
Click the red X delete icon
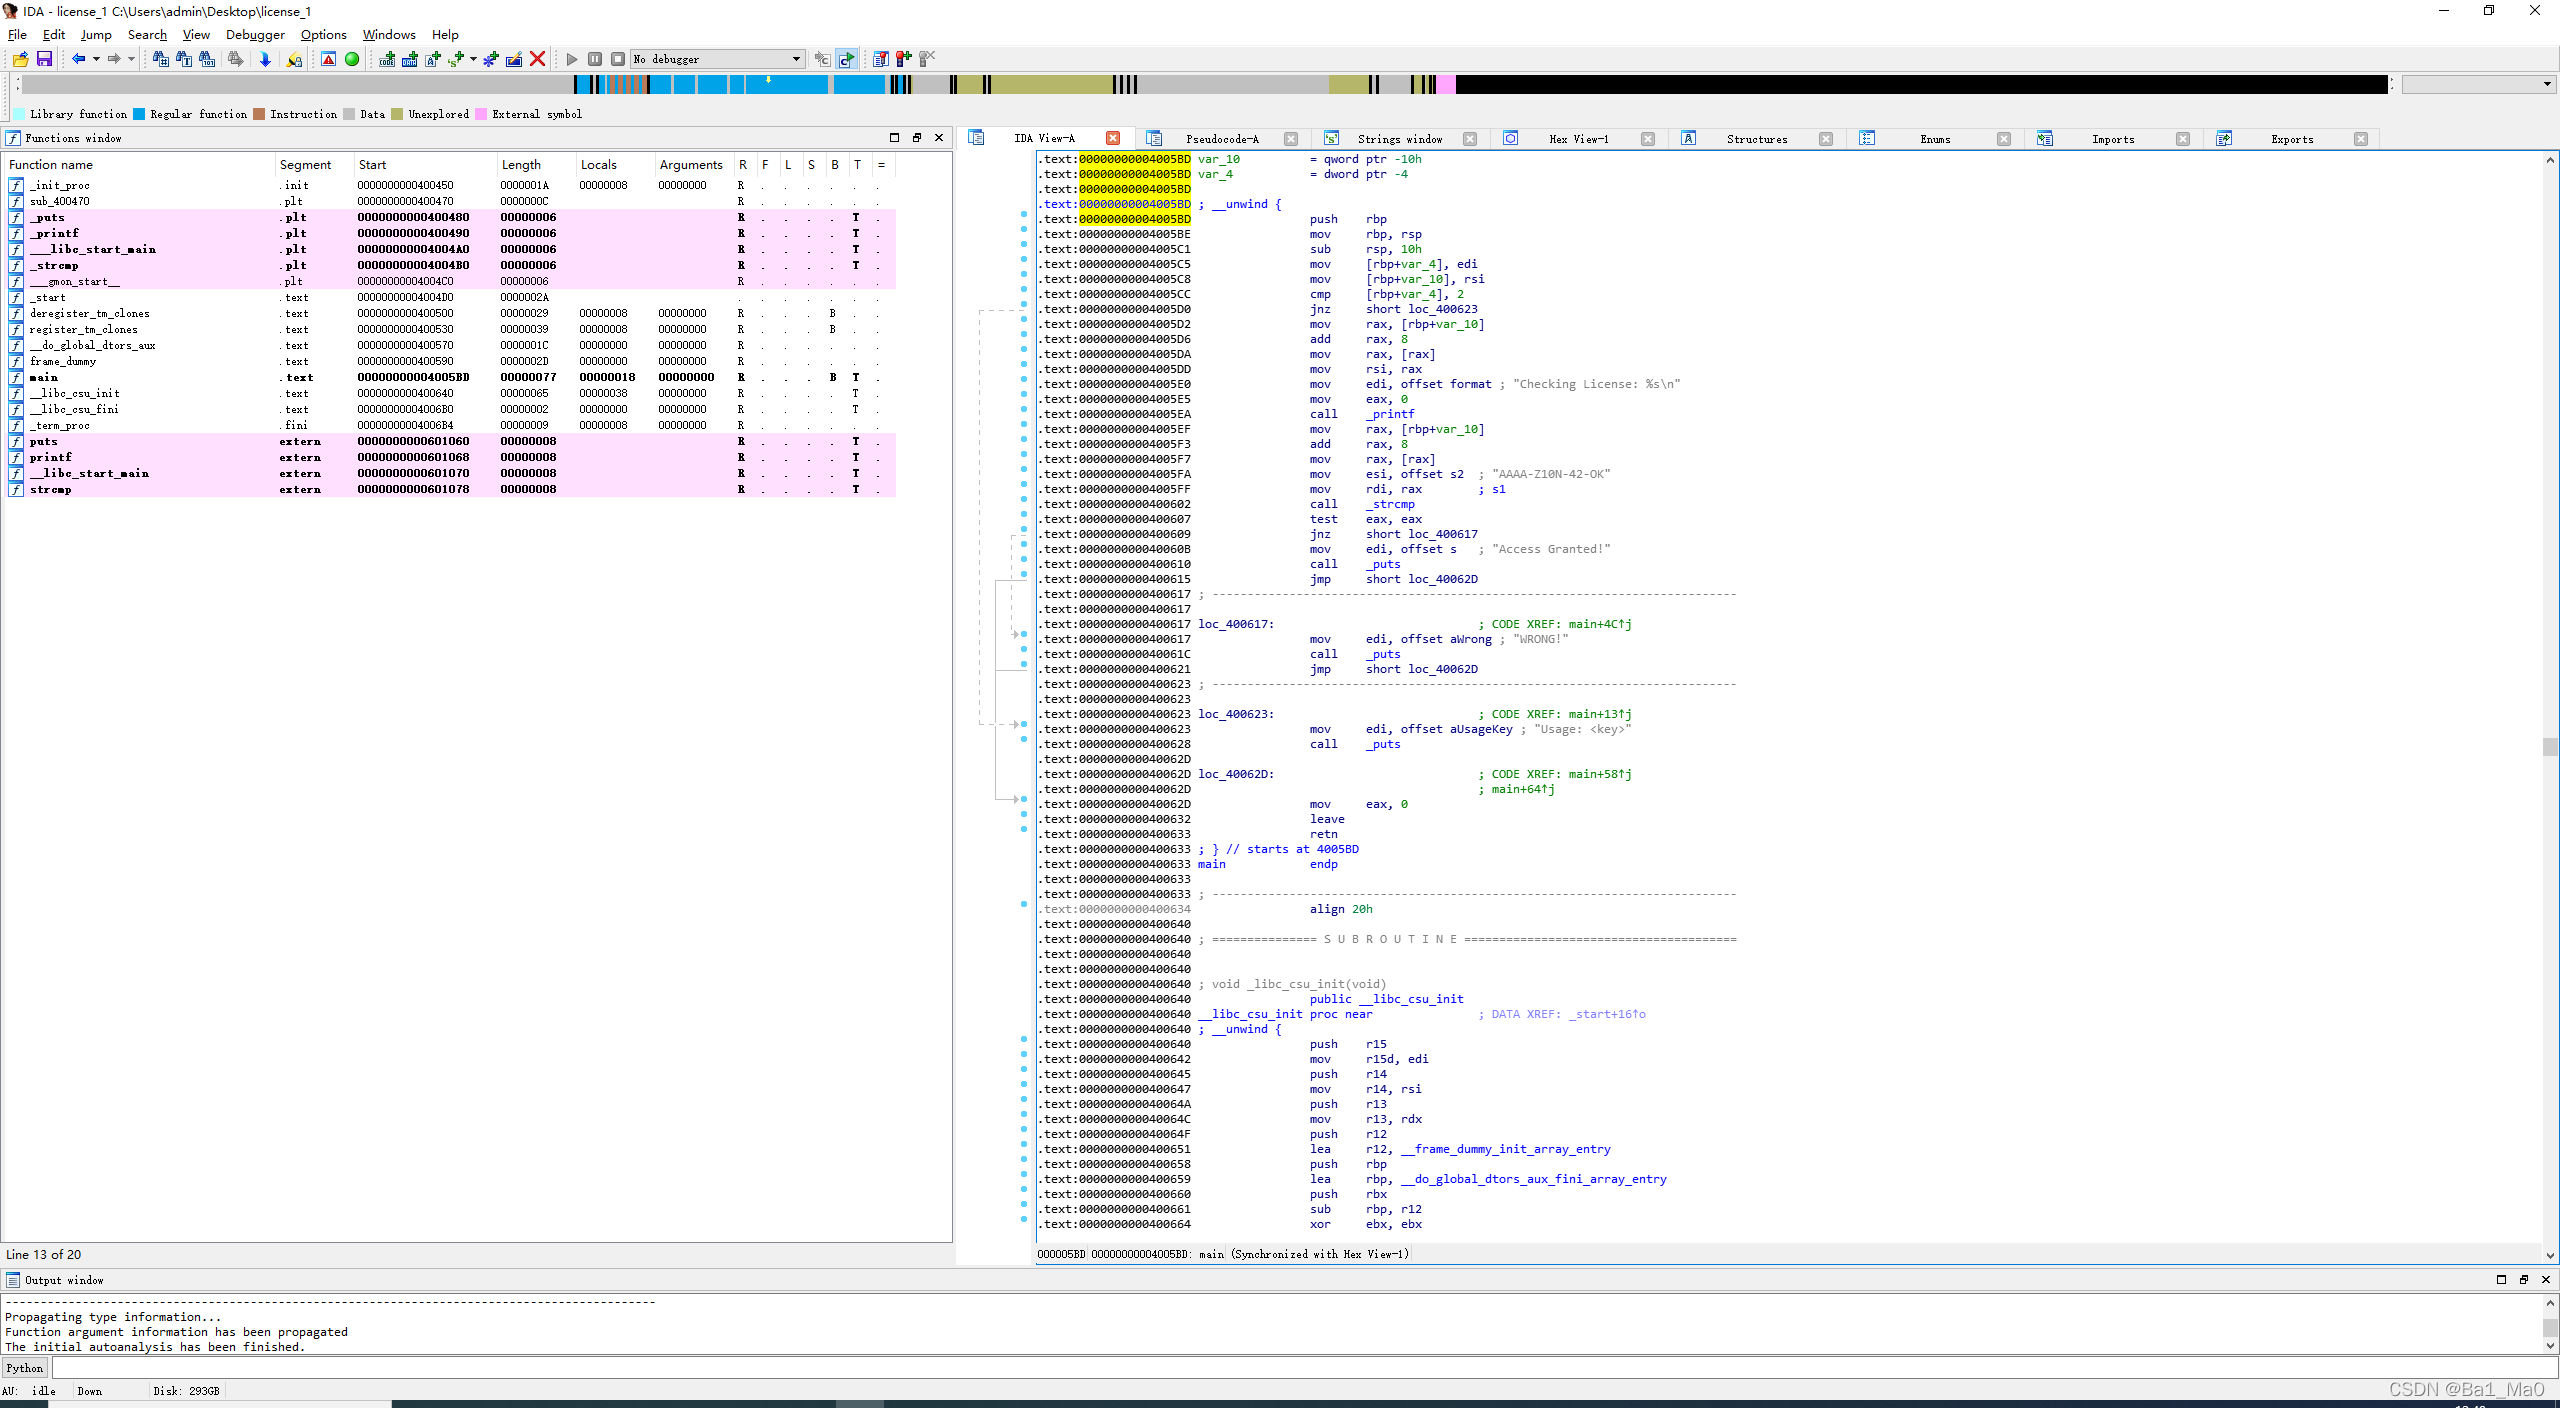(x=537, y=59)
